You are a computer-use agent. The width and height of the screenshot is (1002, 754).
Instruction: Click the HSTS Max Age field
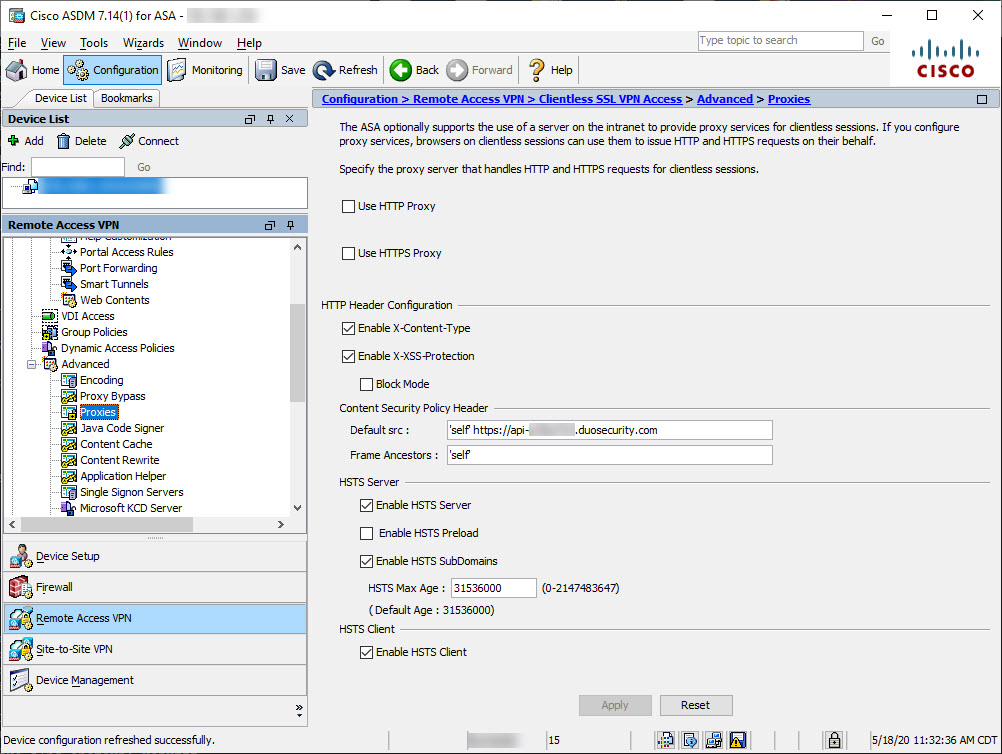(494, 588)
